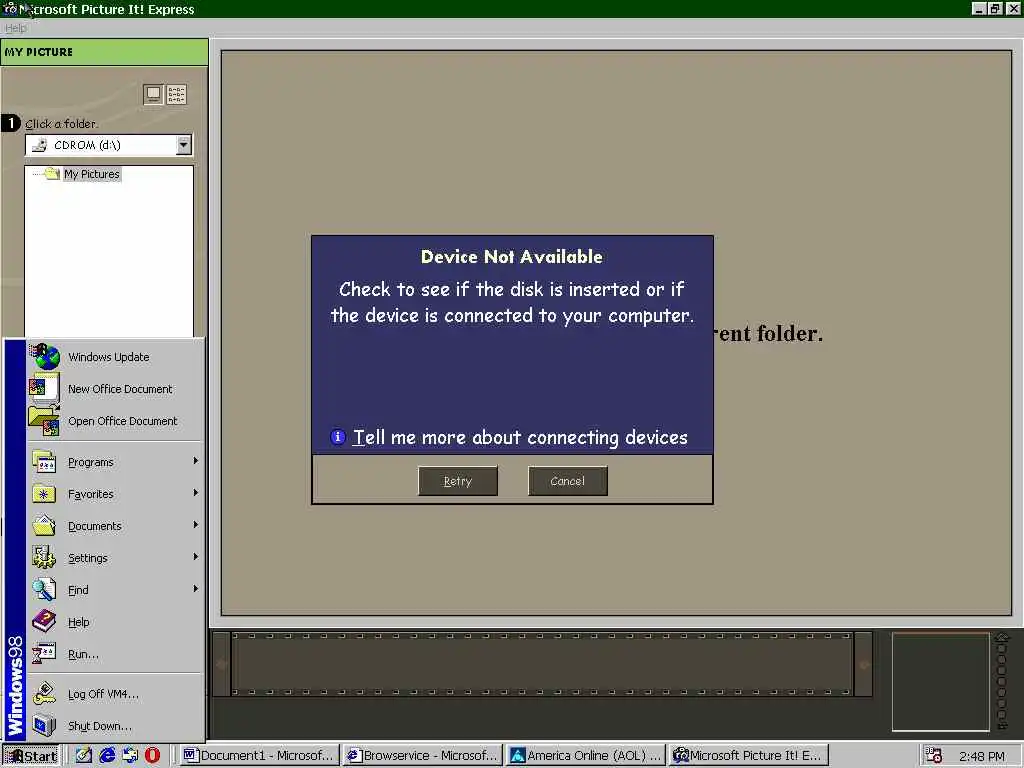The height and width of the screenshot is (768, 1024).
Task: Switch to Browservice taskbar button
Action: [423, 756]
